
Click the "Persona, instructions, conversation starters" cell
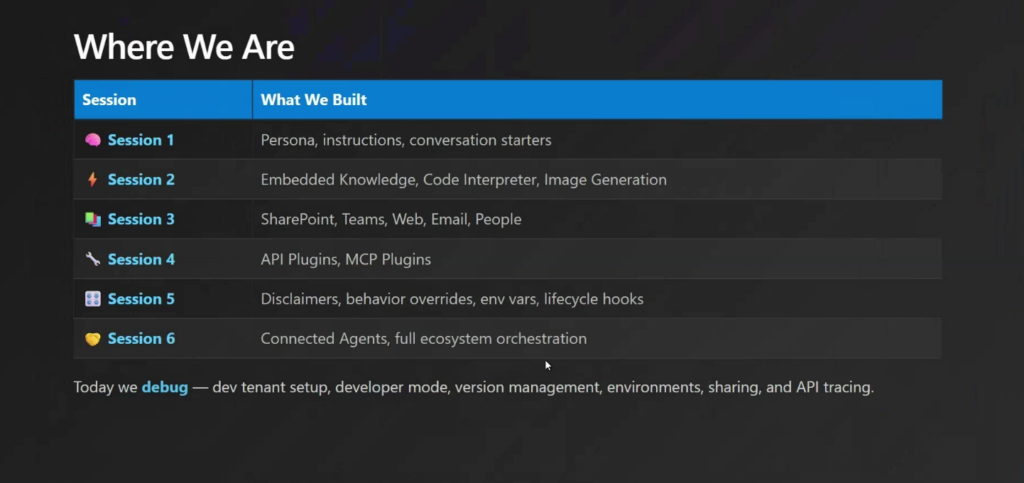tap(406, 140)
